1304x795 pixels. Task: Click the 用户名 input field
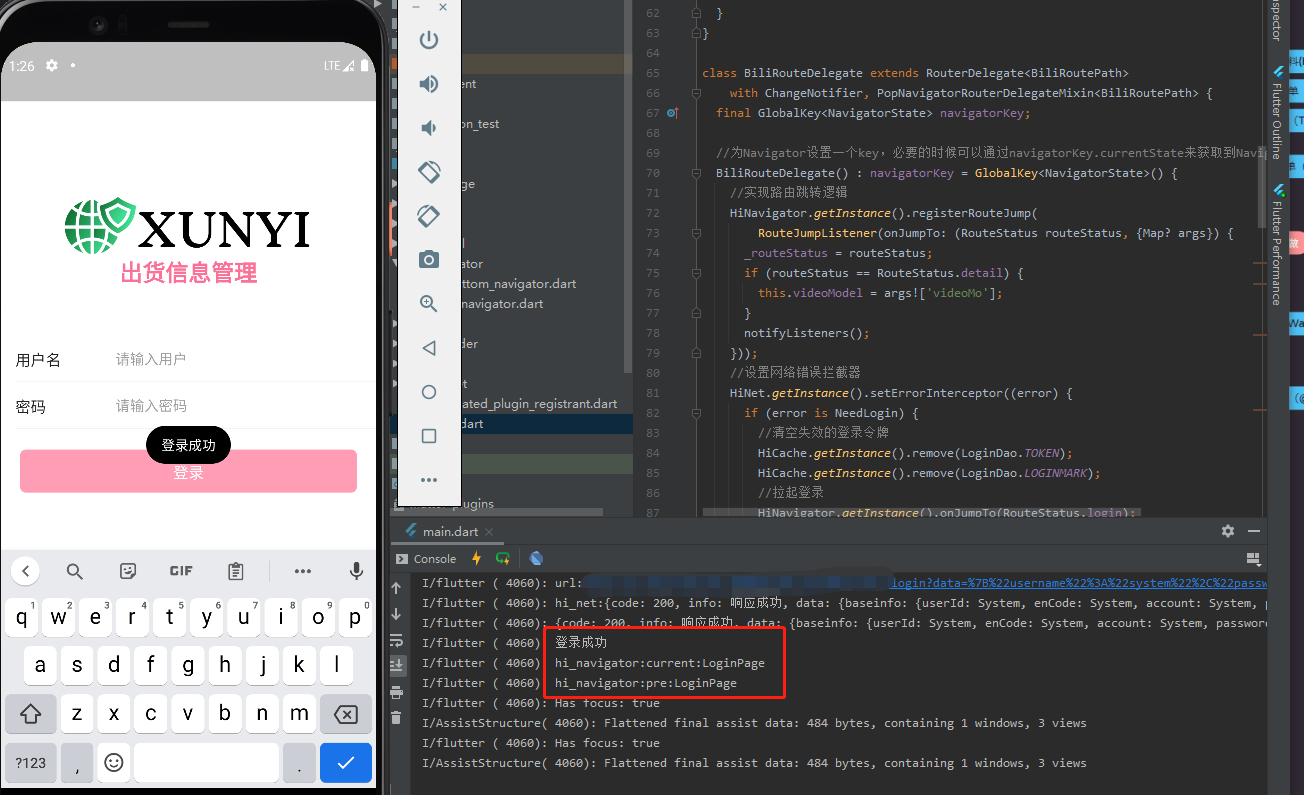(240, 359)
